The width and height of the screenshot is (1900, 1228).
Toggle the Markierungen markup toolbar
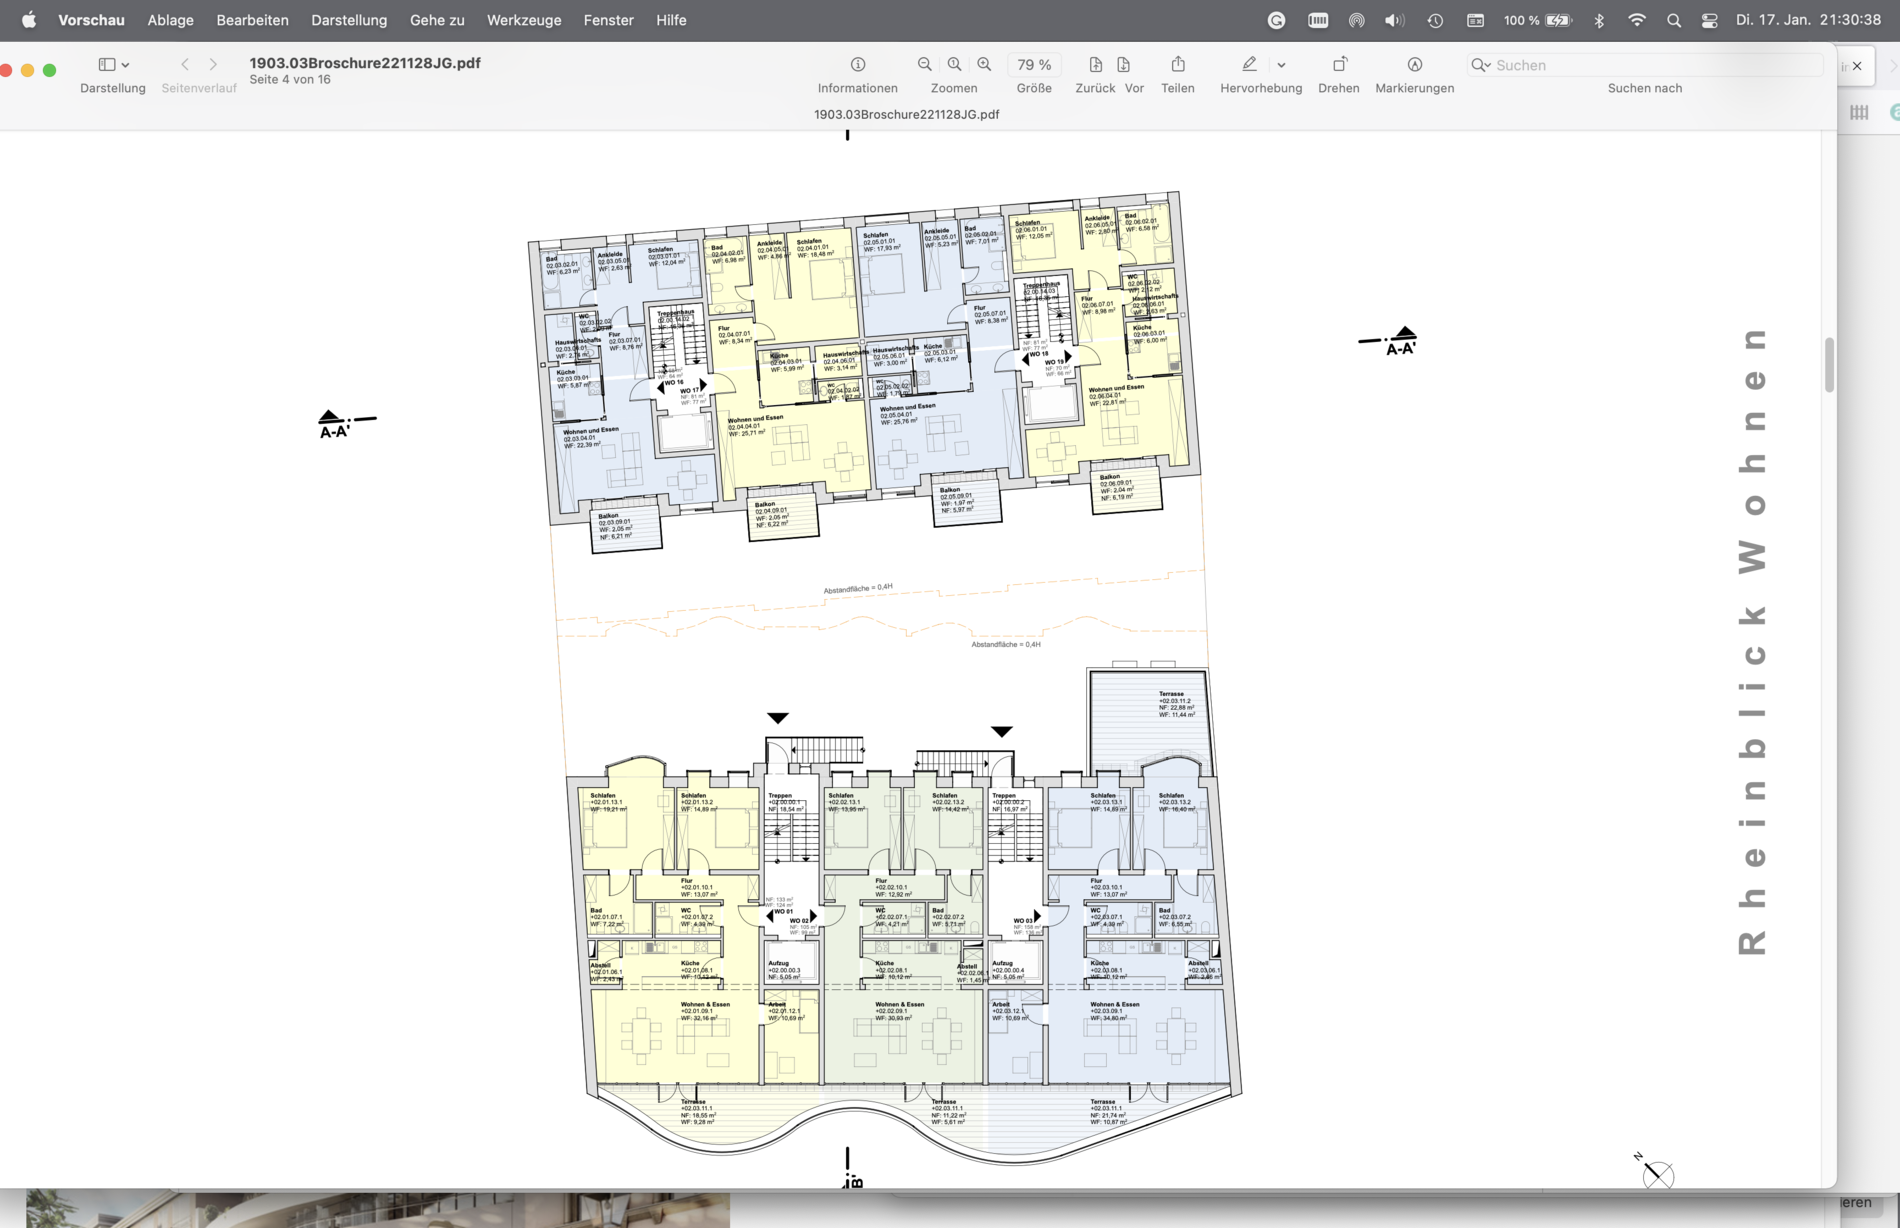[x=1415, y=64]
